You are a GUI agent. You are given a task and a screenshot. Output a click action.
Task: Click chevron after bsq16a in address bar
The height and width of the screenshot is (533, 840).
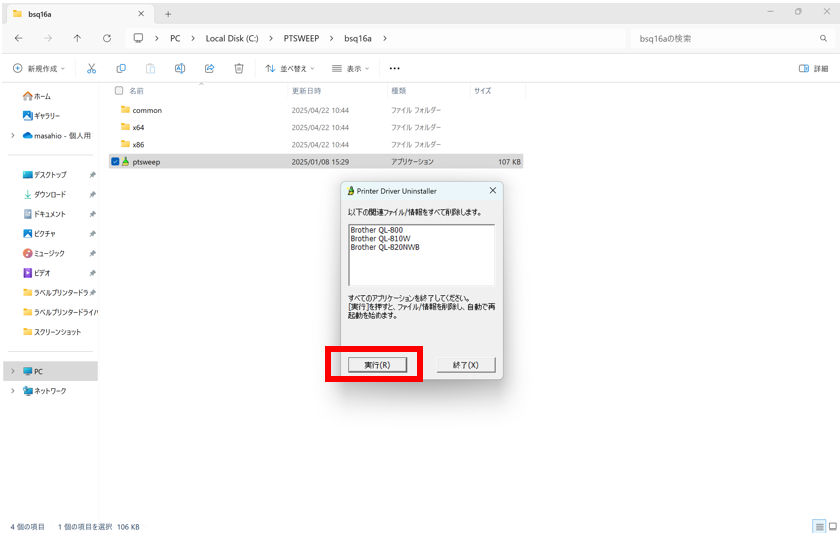(x=385, y=39)
